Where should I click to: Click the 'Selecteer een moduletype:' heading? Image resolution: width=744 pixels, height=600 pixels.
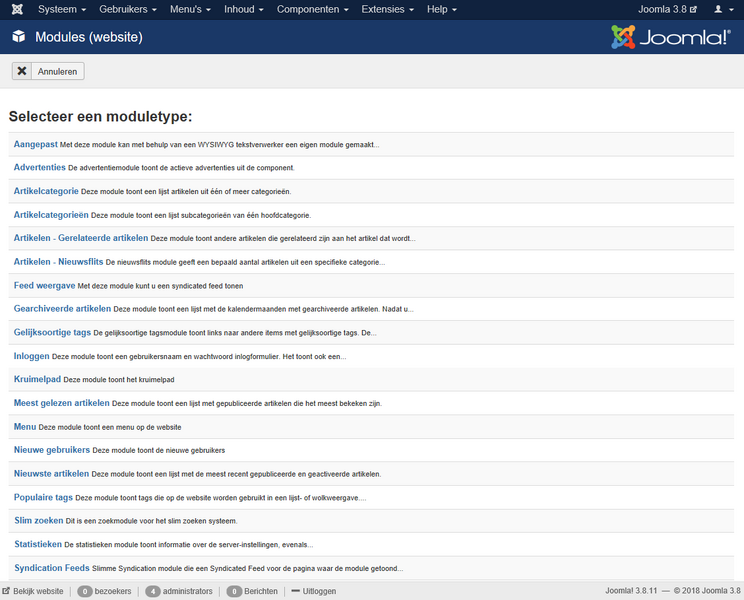click(101, 116)
